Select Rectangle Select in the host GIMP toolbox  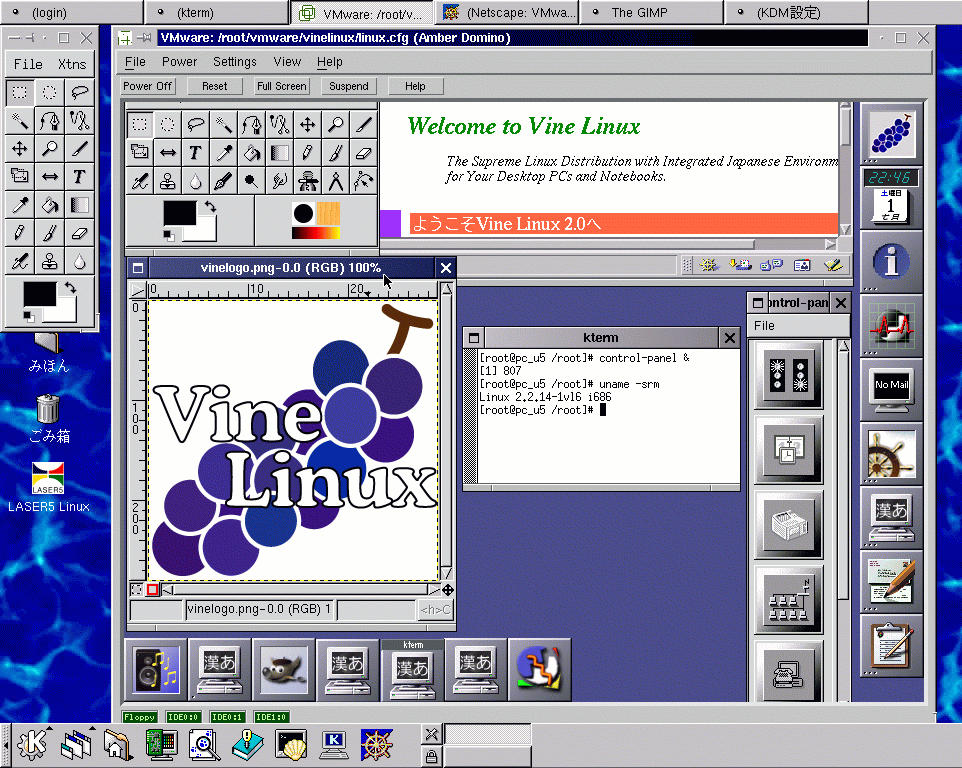click(20, 93)
